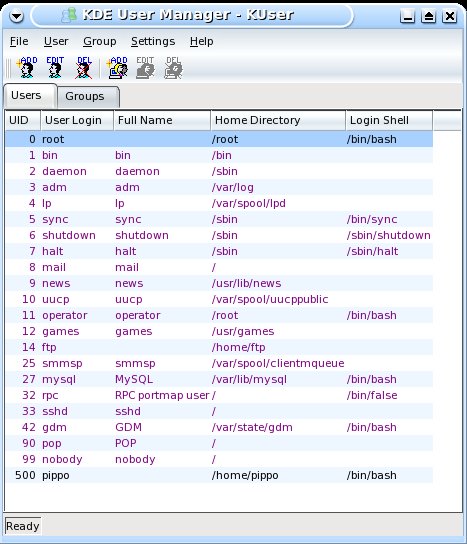The image size is (467, 544).
Task: Select the operator user row
Action: click(219, 315)
